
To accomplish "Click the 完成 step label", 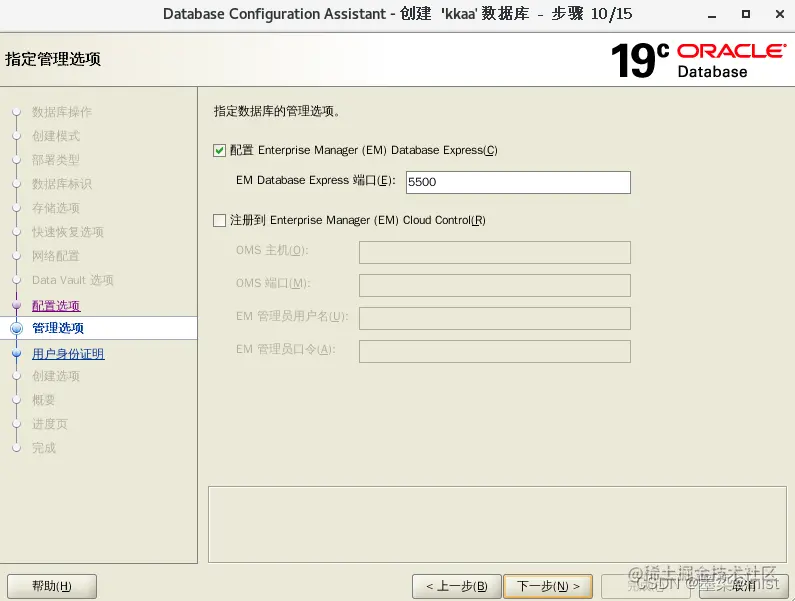I will pyautogui.click(x=44, y=448).
